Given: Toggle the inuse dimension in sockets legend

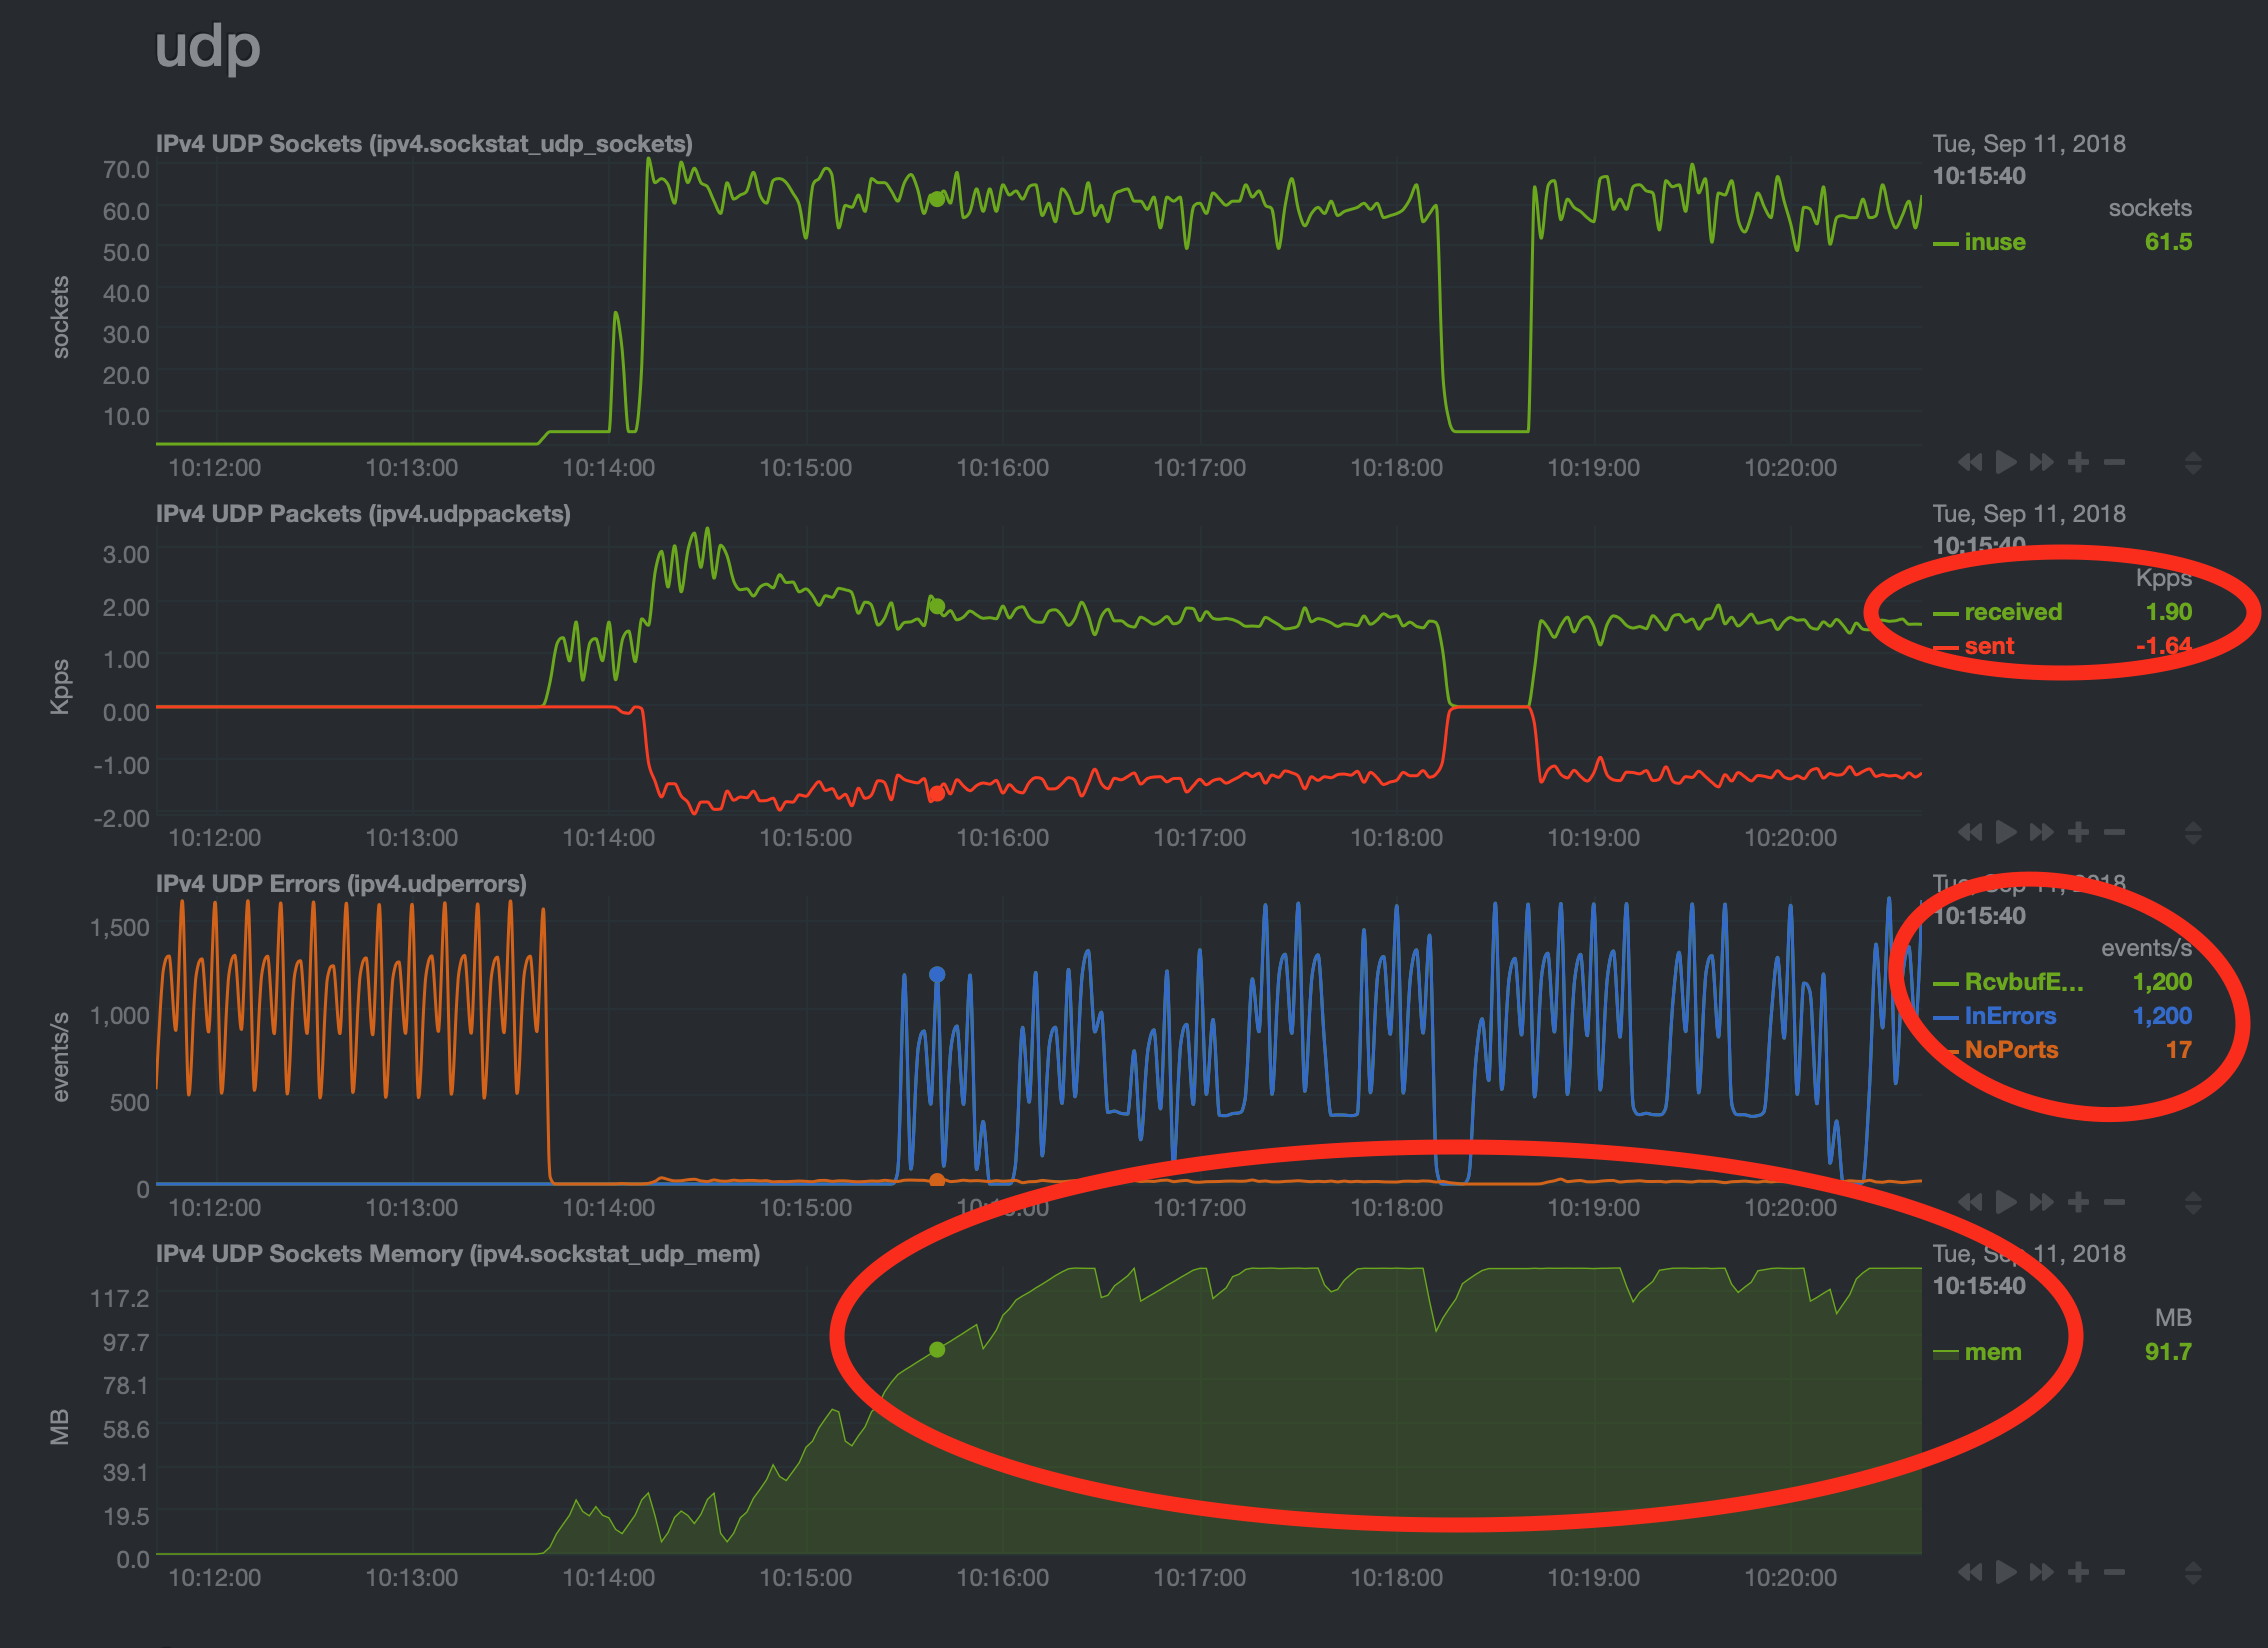Looking at the screenshot, I should click(x=1994, y=242).
